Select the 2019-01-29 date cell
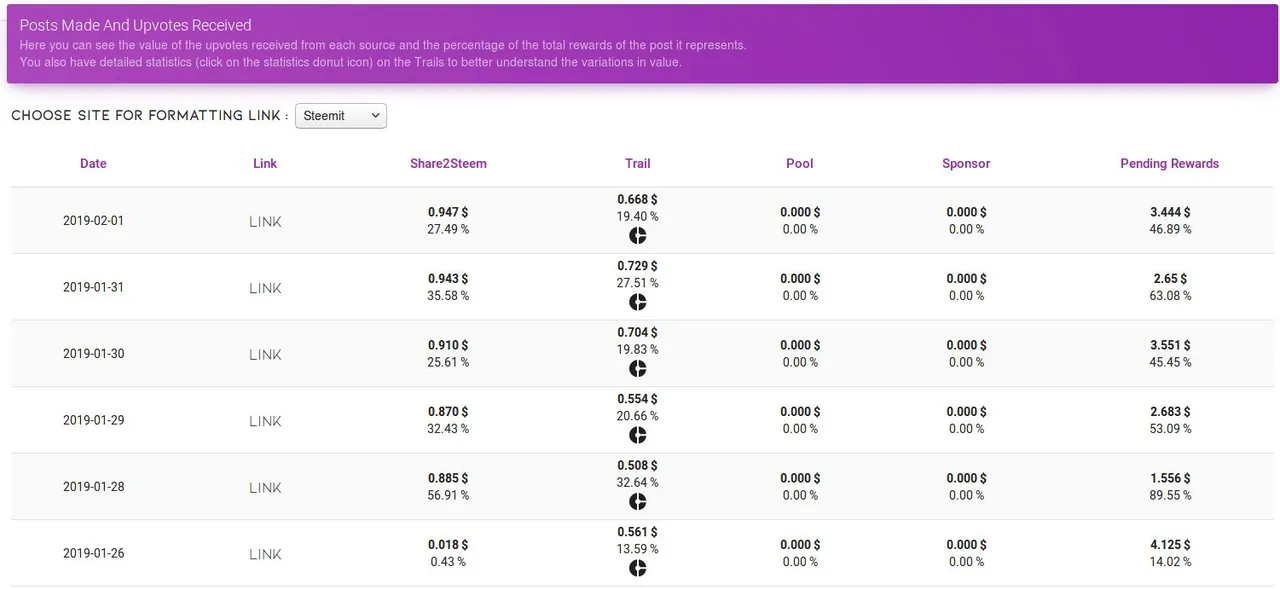This screenshot has height=589, width=1280. [94, 420]
